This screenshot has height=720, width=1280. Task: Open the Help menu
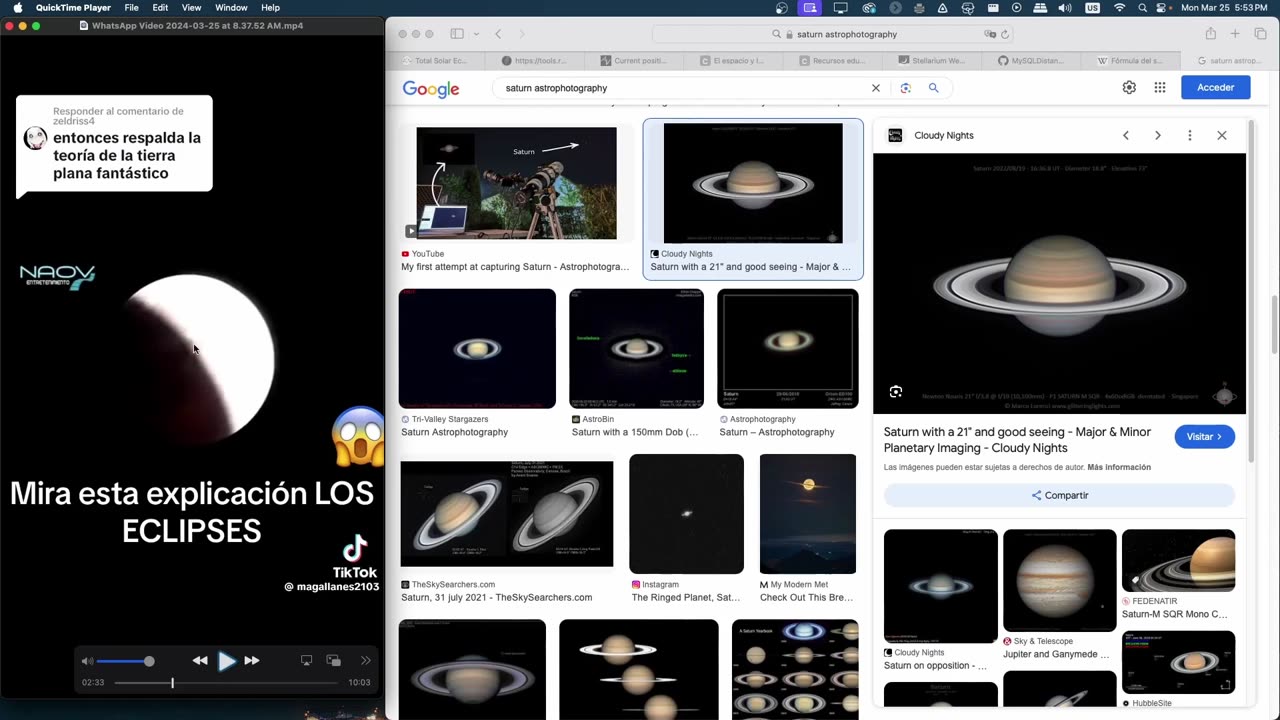(x=270, y=7)
